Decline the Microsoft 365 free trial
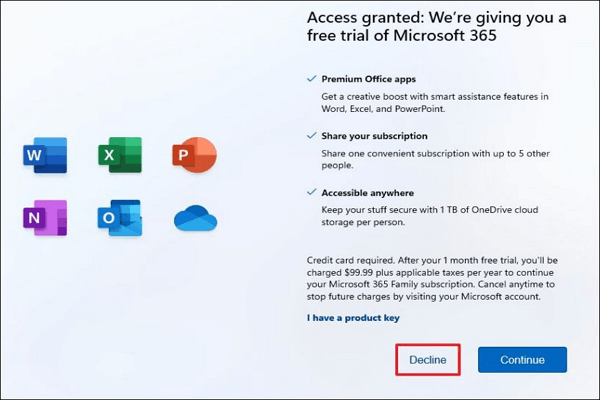The image size is (600, 400). click(428, 360)
